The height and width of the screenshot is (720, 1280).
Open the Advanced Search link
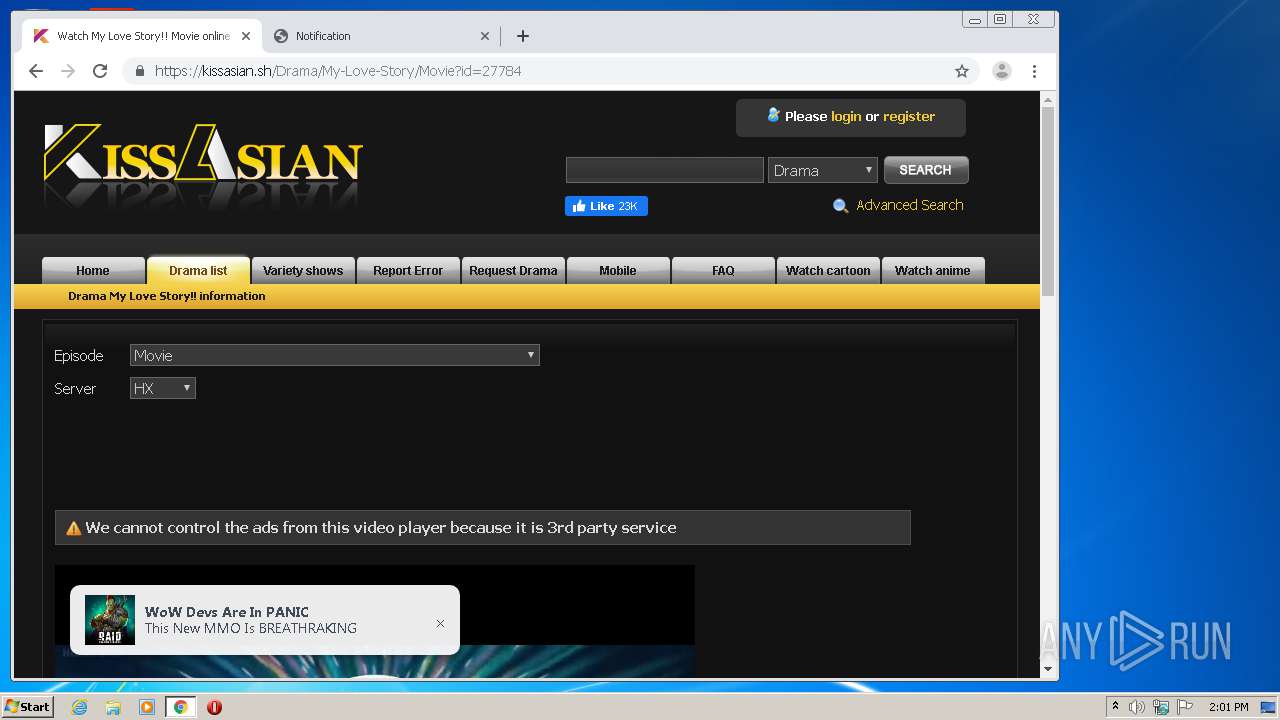coord(910,205)
